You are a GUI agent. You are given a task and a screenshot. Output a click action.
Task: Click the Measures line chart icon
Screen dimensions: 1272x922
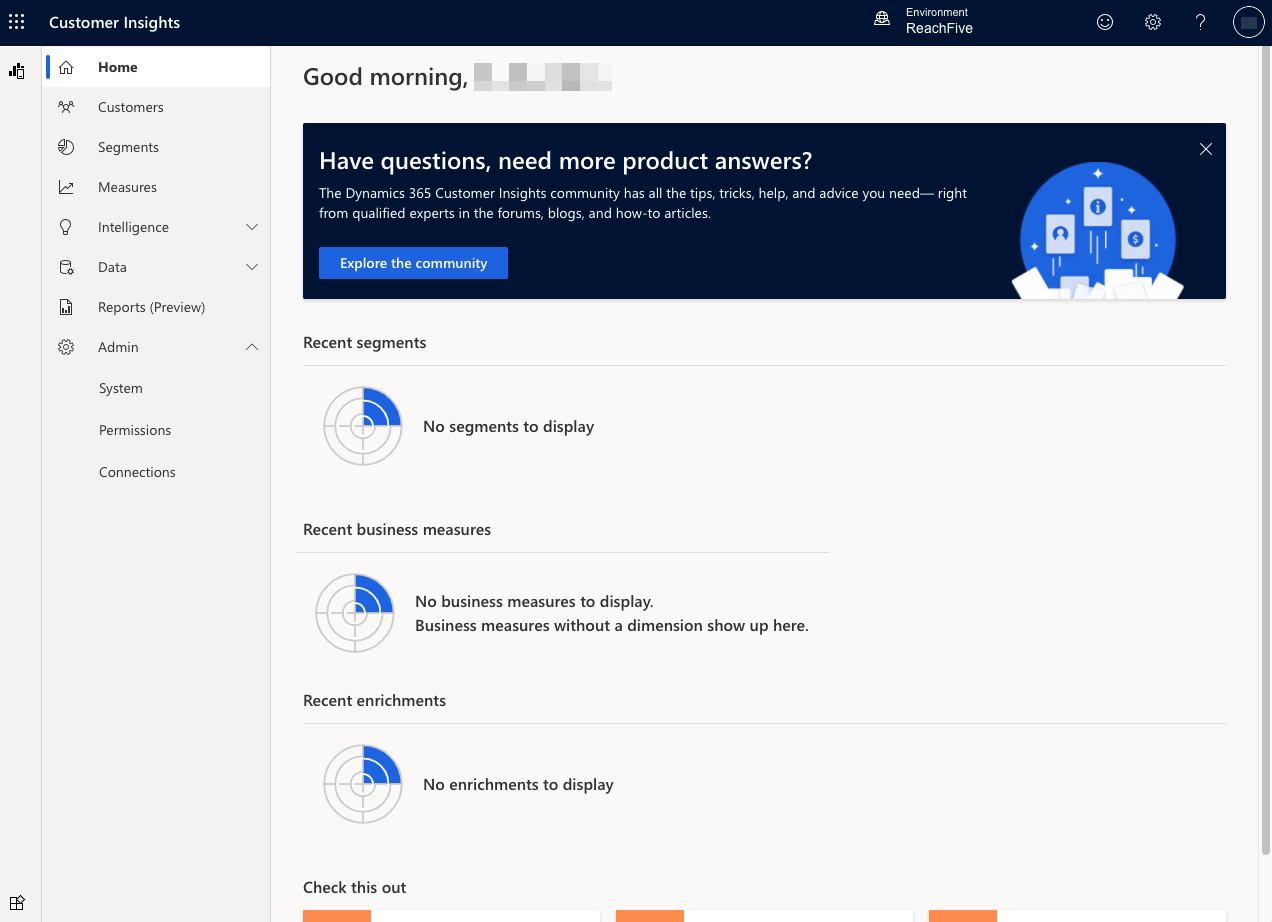pyautogui.click(x=66, y=187)
